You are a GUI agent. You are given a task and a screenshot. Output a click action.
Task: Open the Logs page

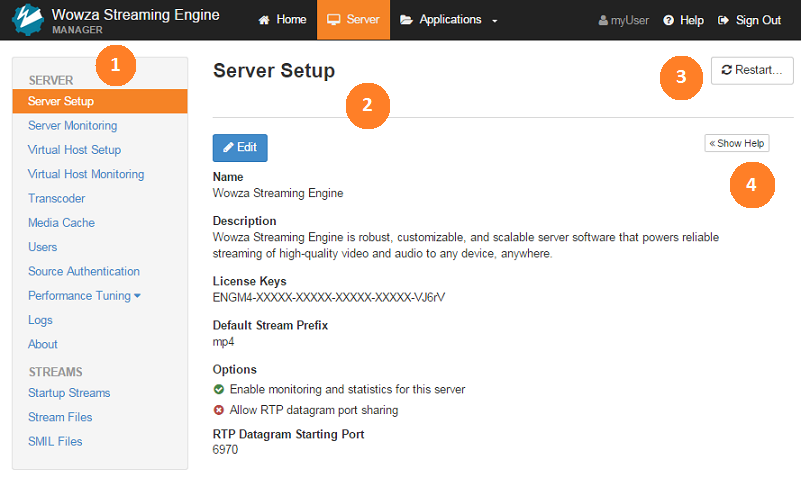(x=40, y=320)
